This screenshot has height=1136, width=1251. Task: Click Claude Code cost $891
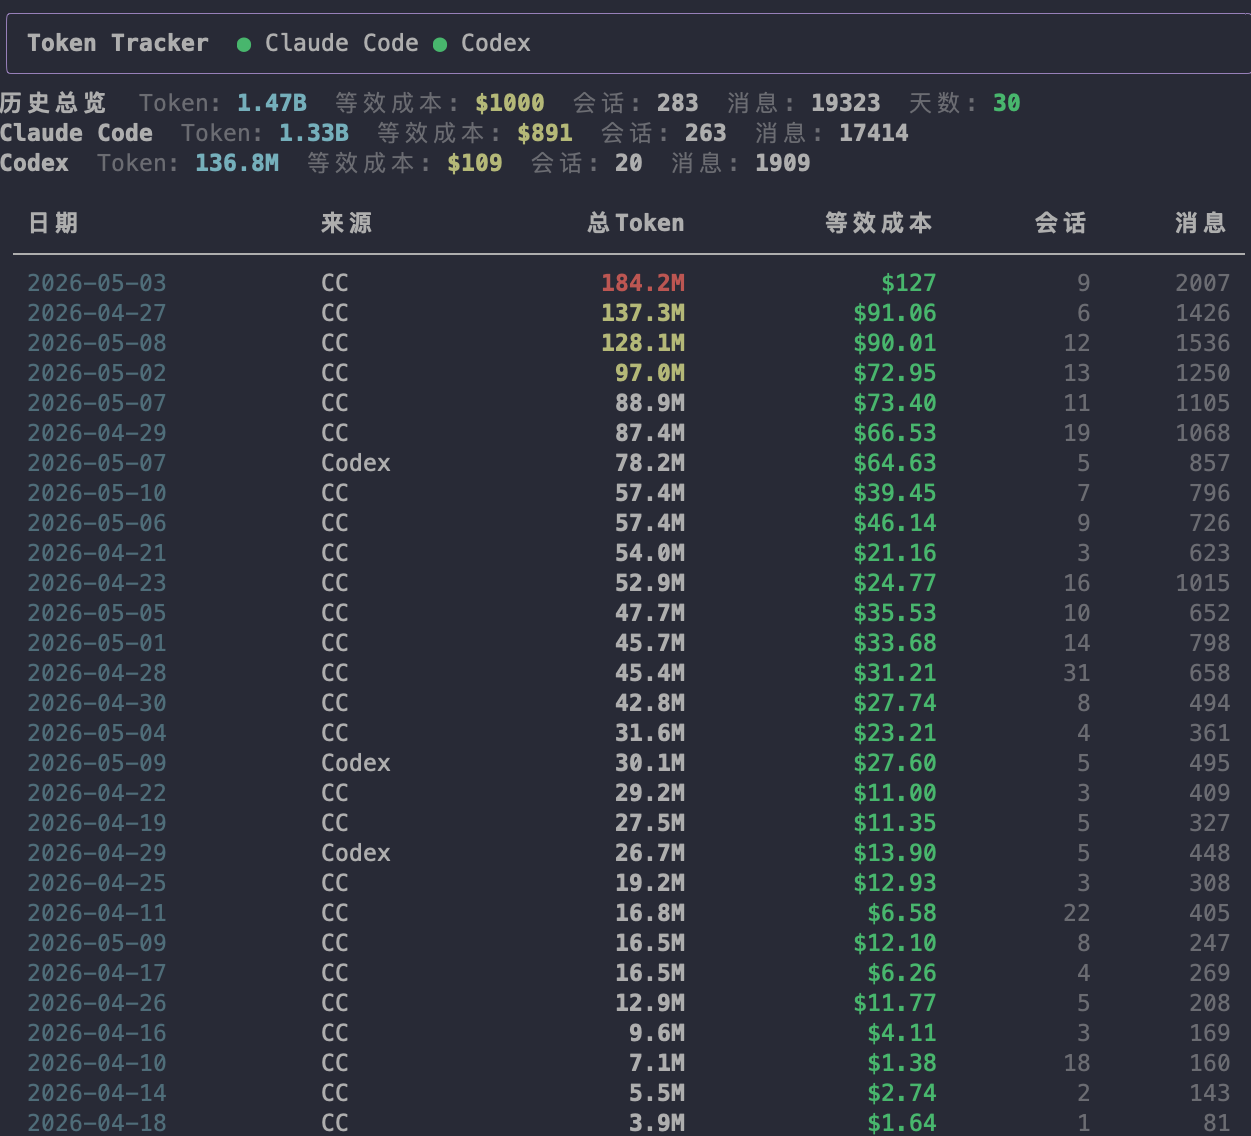545,133
